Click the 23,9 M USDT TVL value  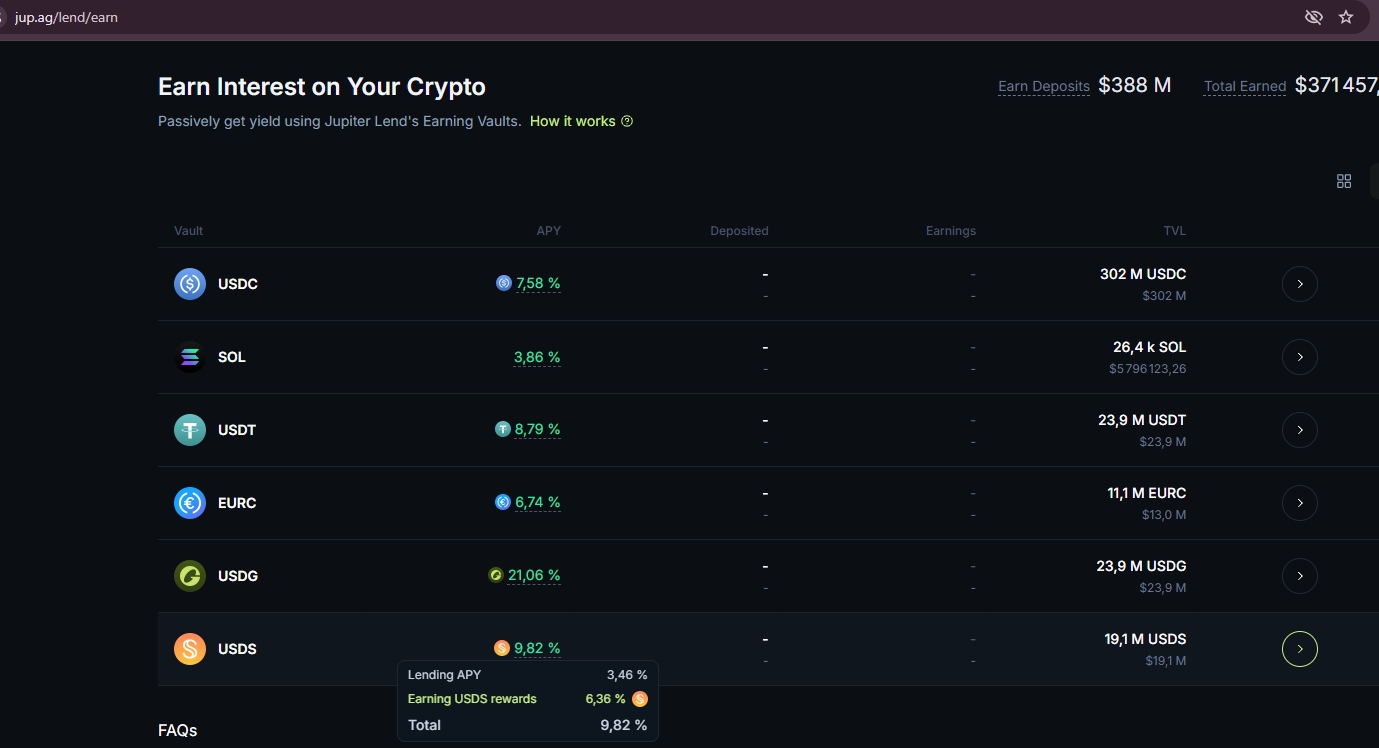pos(1142,420)
